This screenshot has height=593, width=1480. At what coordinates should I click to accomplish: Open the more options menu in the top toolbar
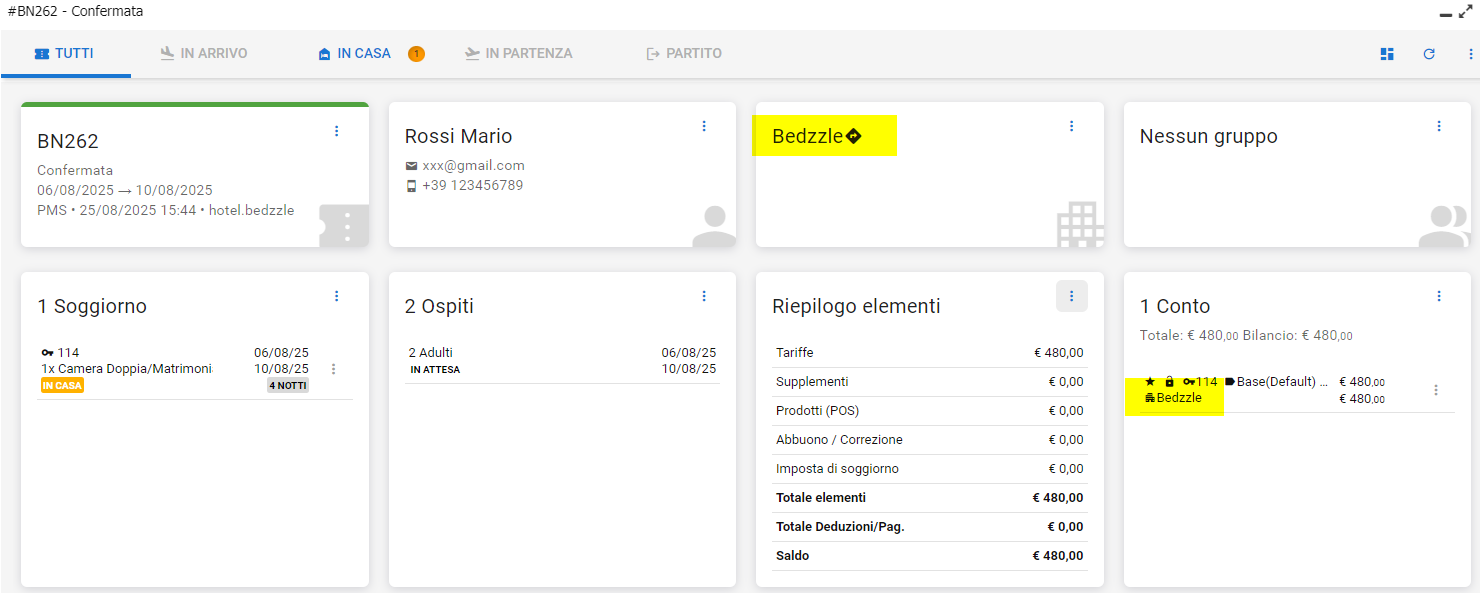point(1470,54)
